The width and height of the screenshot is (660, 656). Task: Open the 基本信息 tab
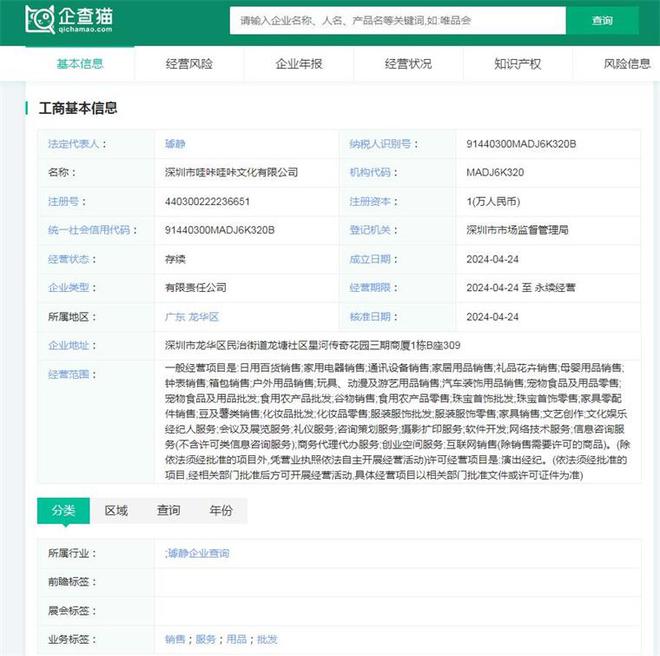coord(80,64)
